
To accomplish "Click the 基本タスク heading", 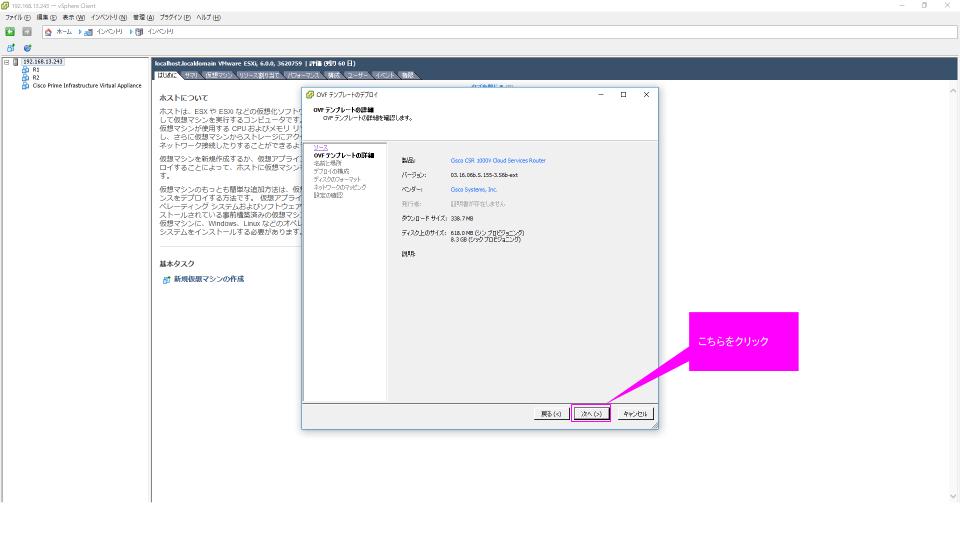I will tap(177, 264).
